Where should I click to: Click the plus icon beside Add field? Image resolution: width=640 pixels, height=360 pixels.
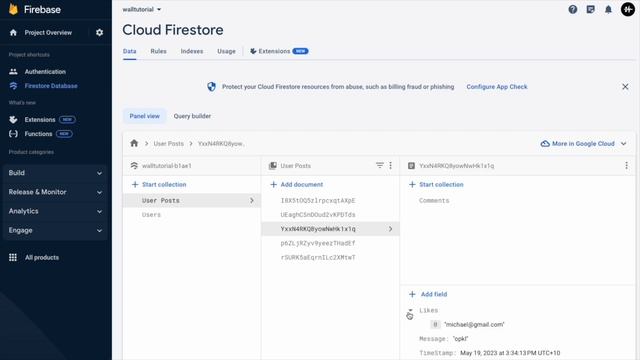(412, 294)
